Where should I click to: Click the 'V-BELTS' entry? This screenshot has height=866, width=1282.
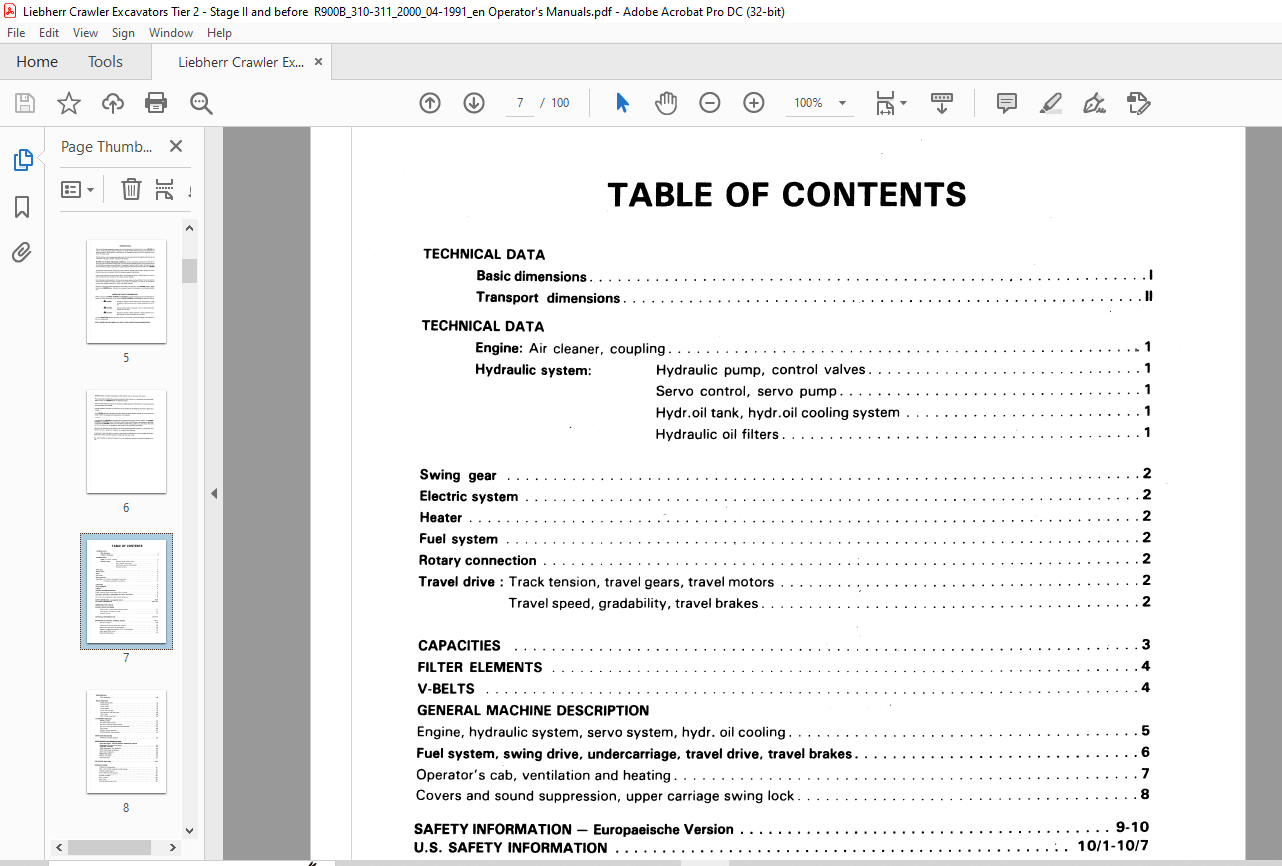coord(446,689)
